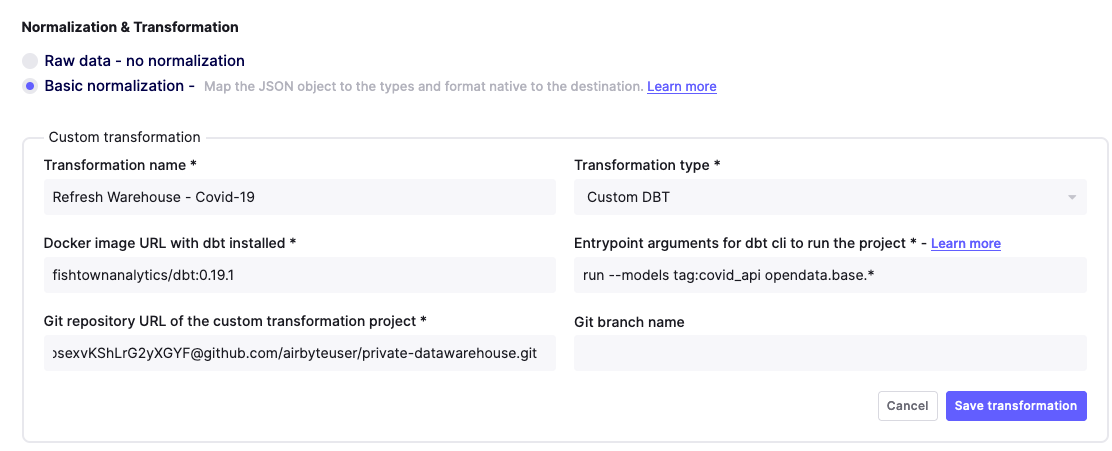Click the 'Custom transformation' section legend
This screenshot has height=451, width=1112.
(124, 137)
